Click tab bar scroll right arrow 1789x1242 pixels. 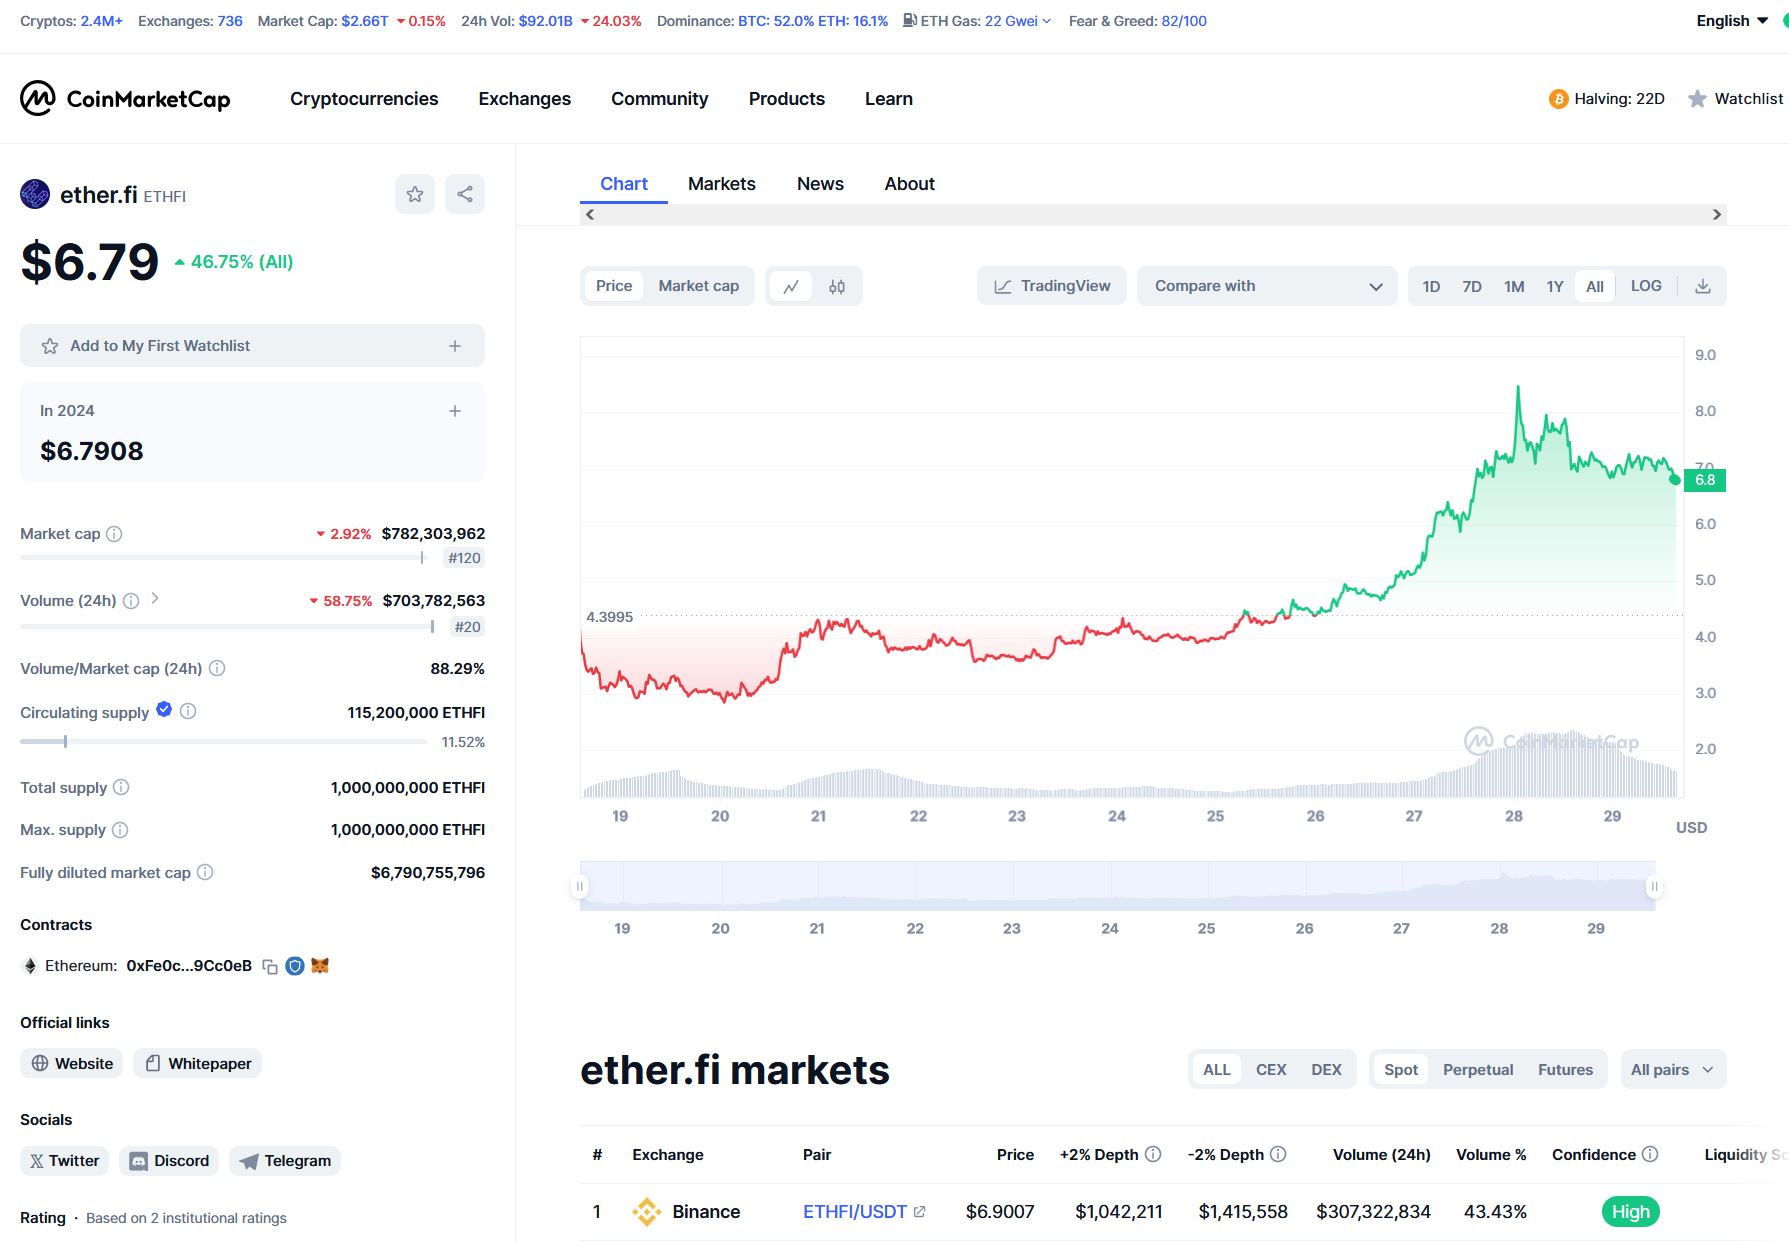1717,215
